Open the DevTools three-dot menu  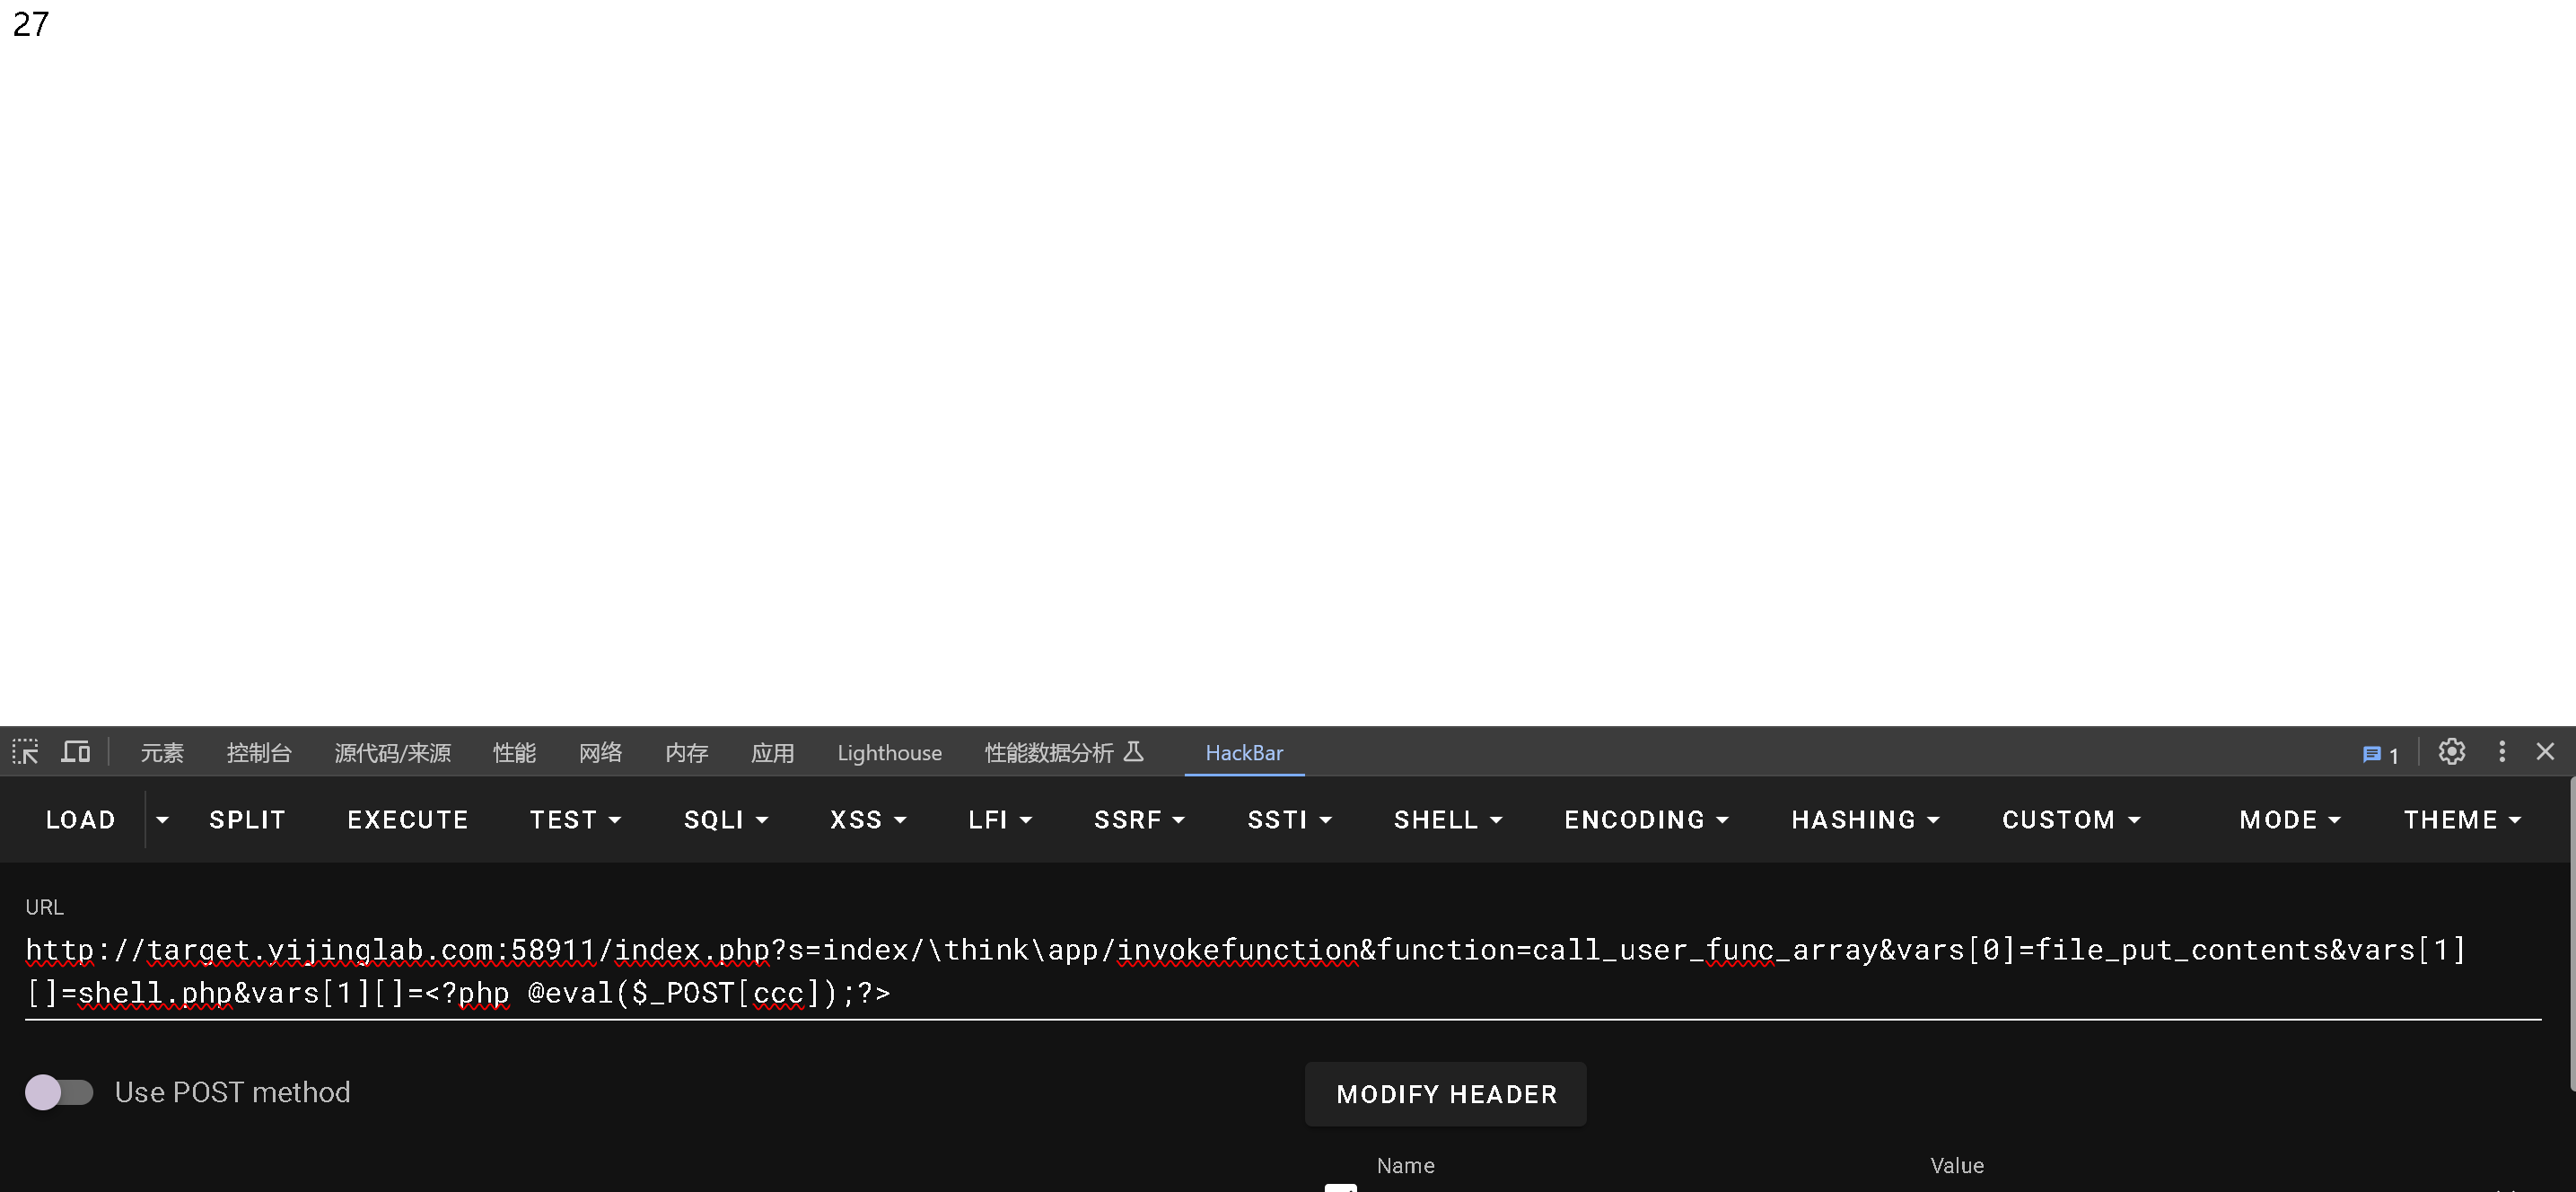(2502, 752)
